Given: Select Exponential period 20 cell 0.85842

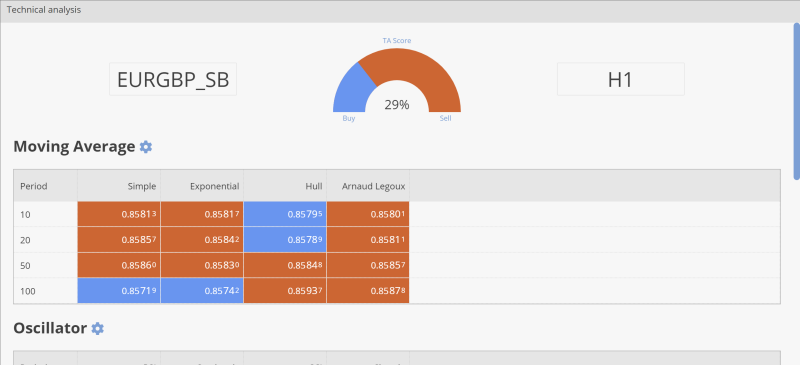Looking at the screenshot, I should [202, 240].
